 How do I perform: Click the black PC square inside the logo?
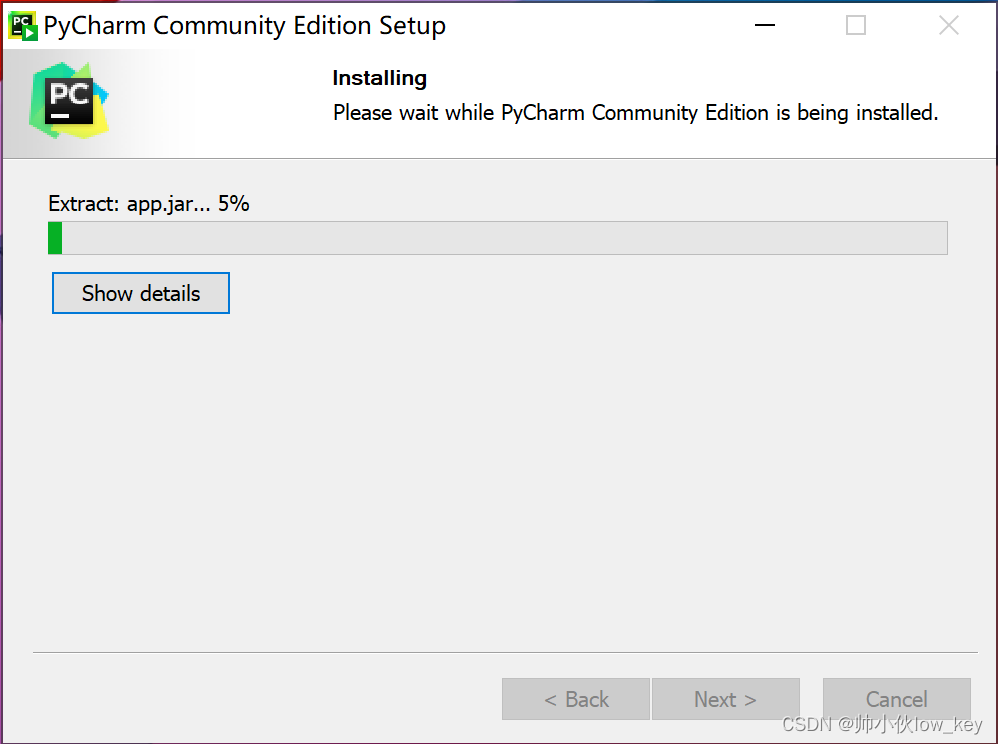(69, 101)
